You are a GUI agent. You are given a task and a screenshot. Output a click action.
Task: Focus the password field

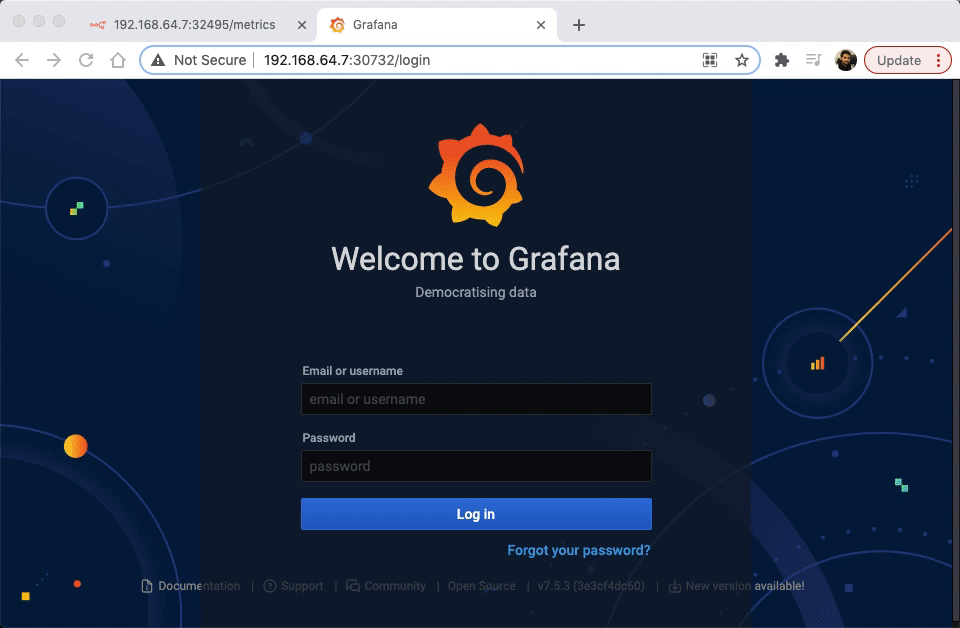476,466
